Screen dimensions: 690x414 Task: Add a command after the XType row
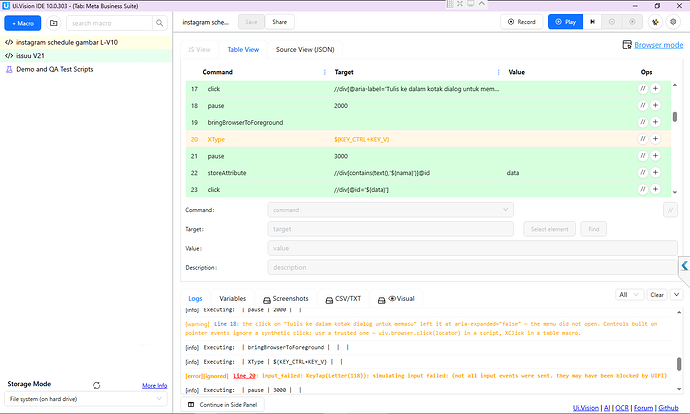[655, 139]
